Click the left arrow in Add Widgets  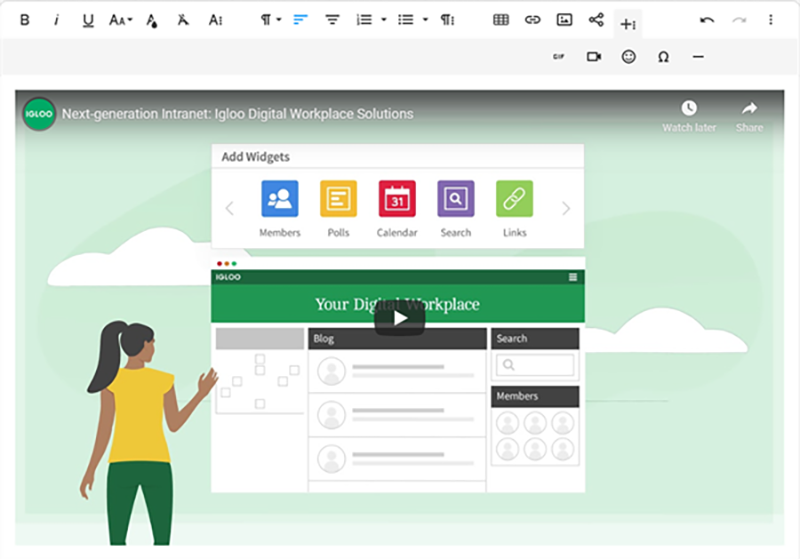coord(230,208)
